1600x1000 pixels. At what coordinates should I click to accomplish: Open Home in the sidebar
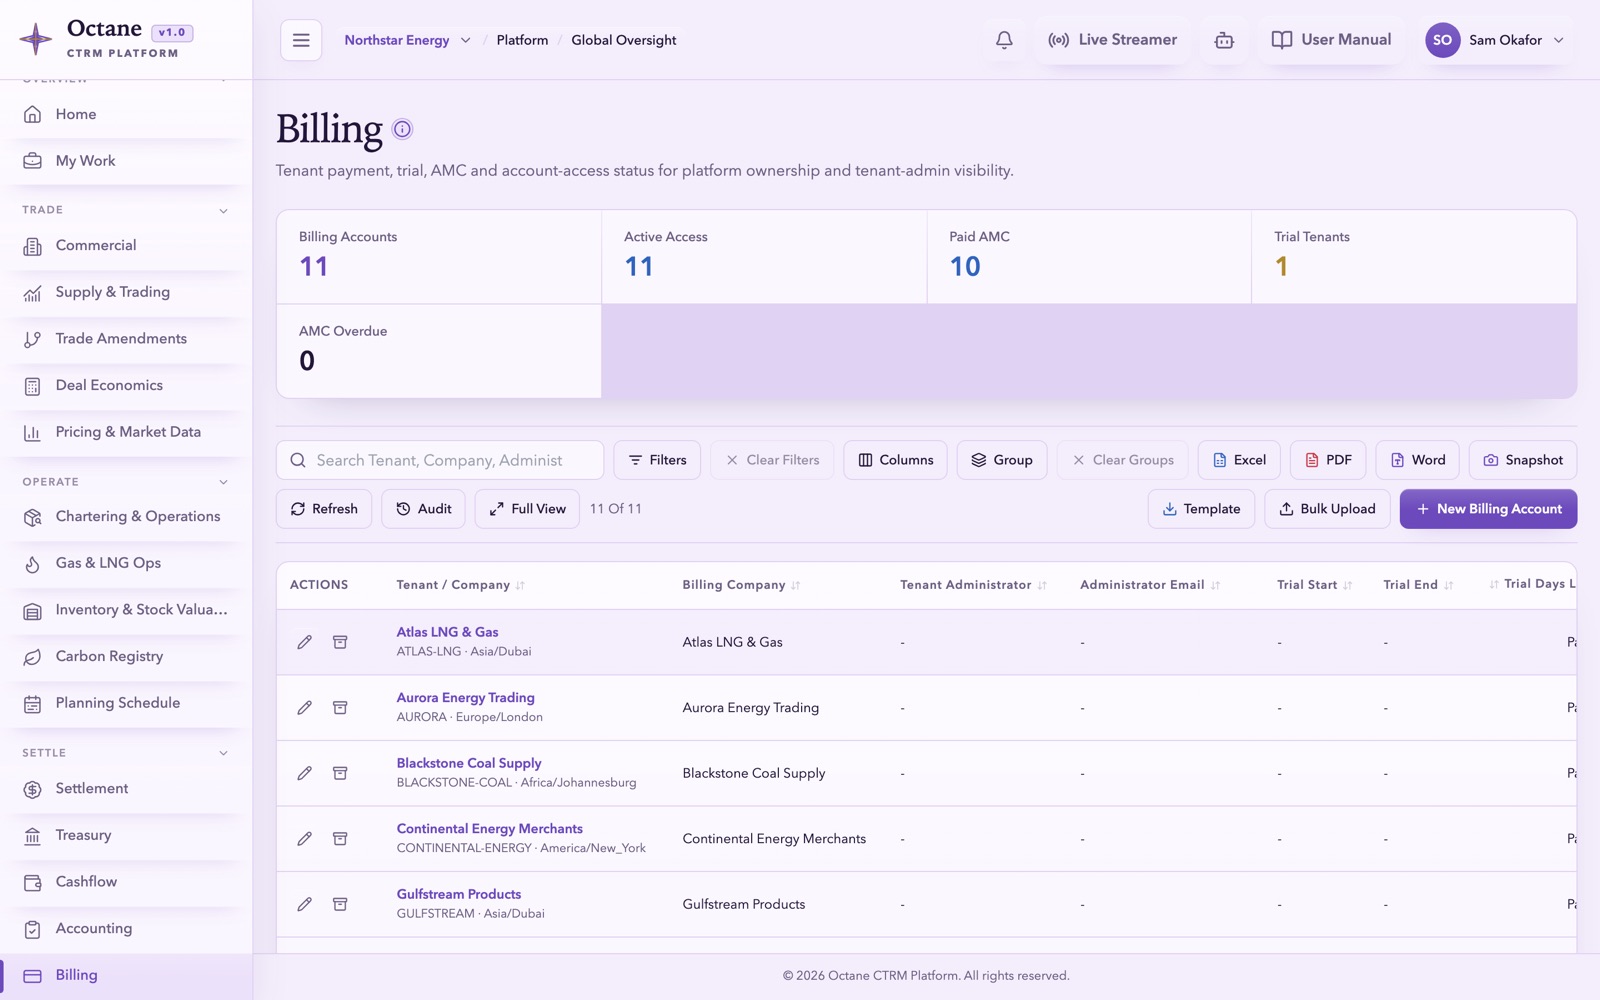[x=126, y=114]
